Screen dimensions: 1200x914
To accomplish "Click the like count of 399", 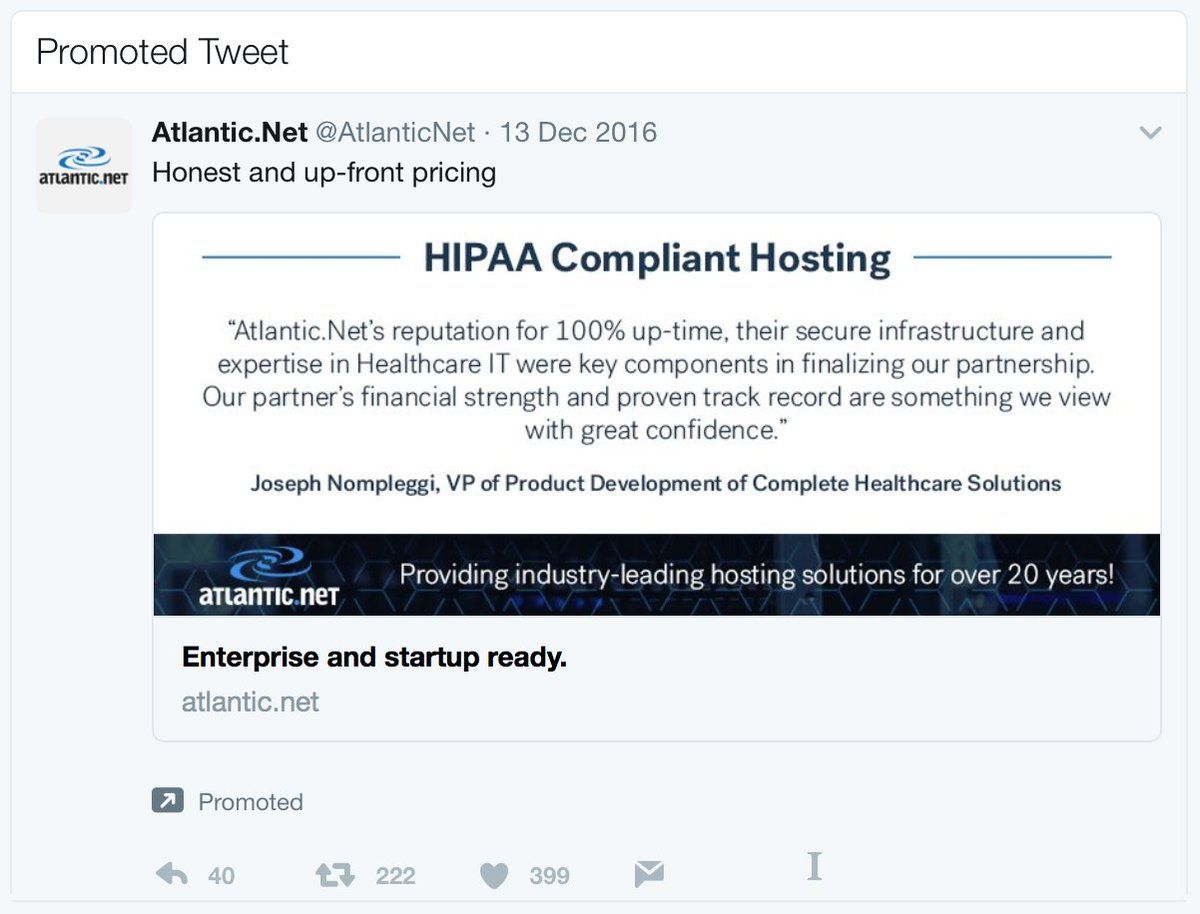I will pos(549,876).
